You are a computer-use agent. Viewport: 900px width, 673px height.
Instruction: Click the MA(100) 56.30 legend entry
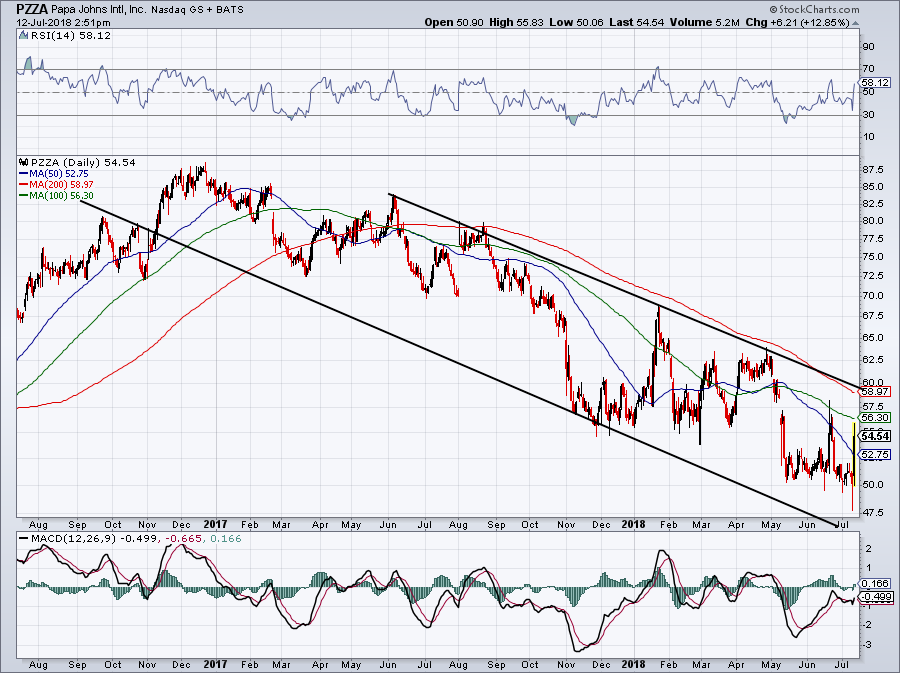click(x=56, y=196)
